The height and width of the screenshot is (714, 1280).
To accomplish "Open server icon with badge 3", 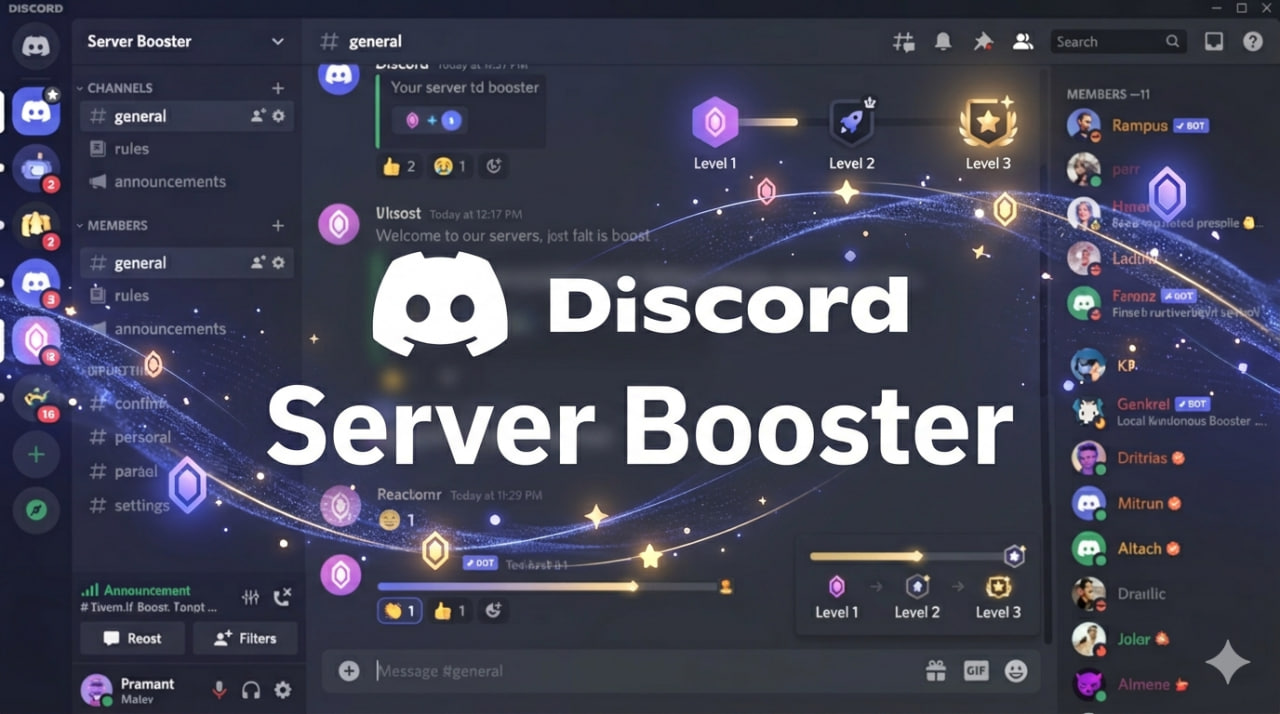I will pyautogui.click(x=36, y=282).
